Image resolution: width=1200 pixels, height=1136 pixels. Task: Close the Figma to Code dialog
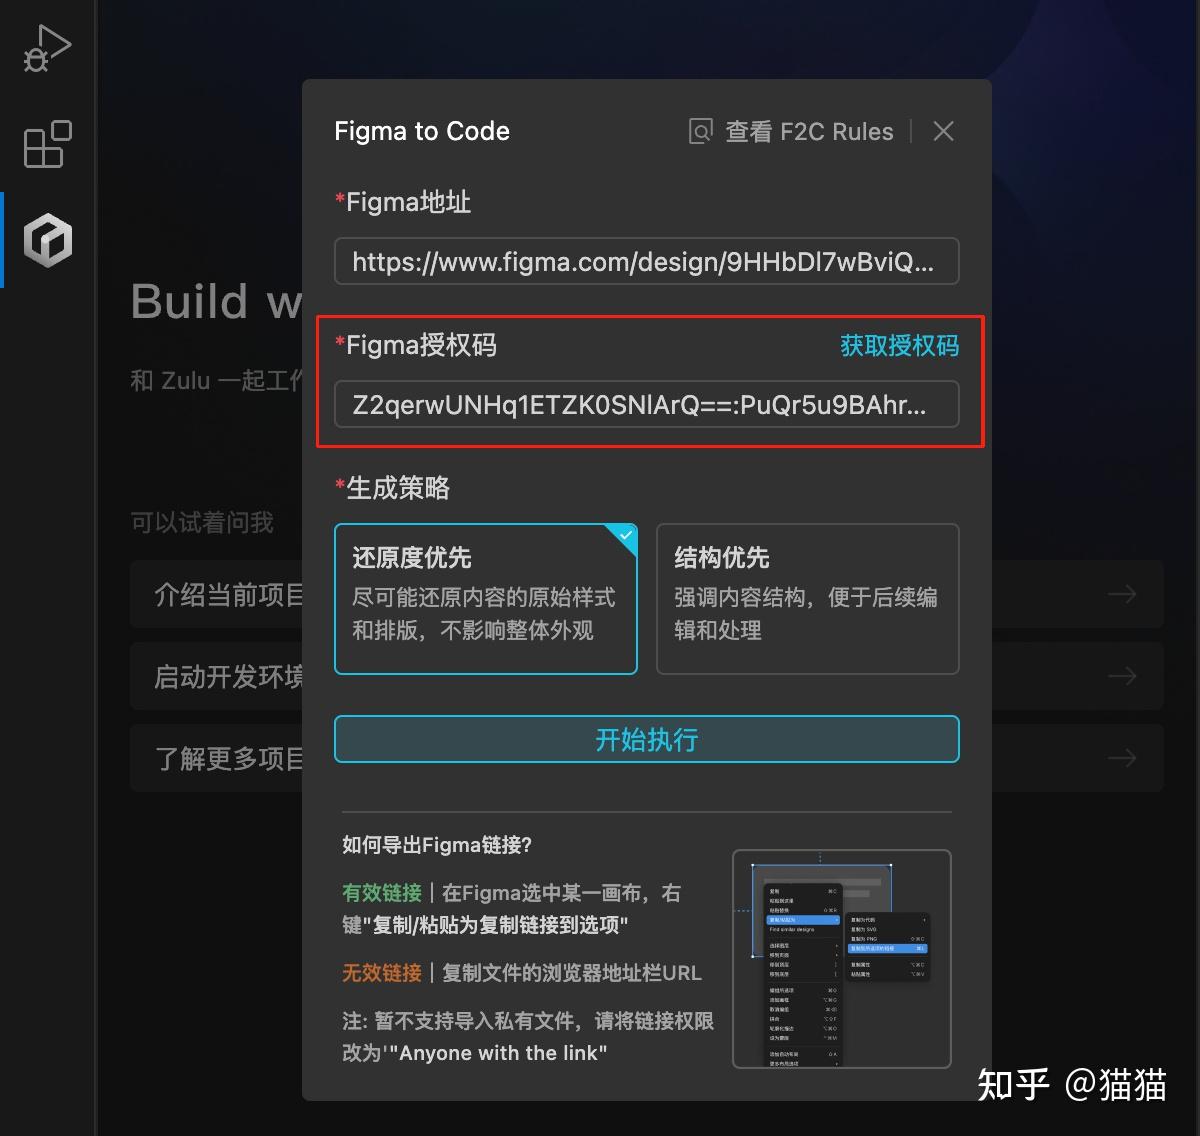point(943,131)
